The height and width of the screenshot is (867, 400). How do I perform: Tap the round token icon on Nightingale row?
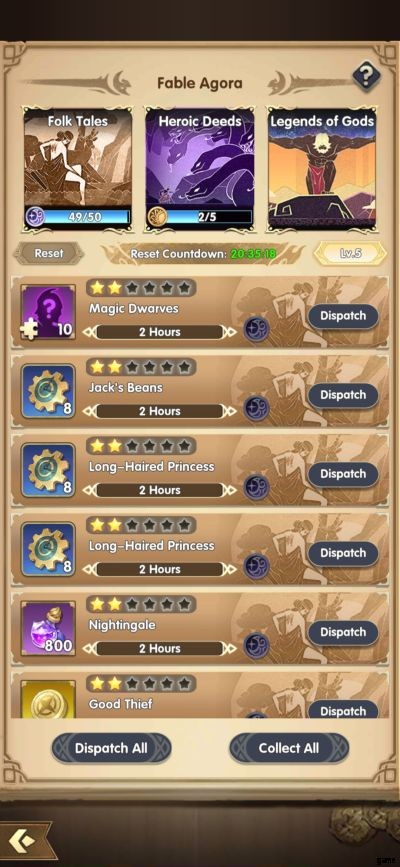point(257,646)
